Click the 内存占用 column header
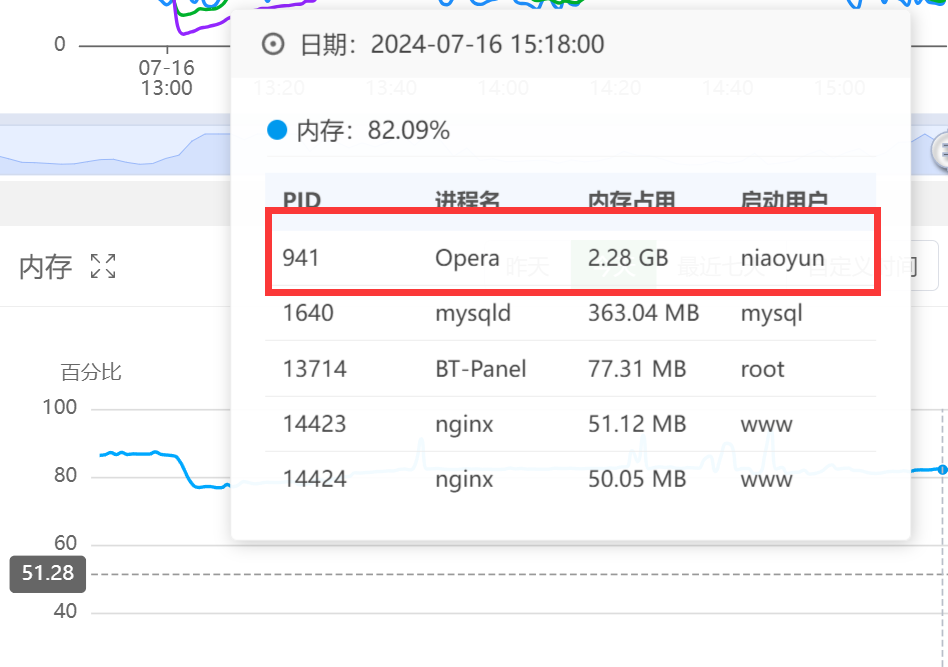This screenshot has width=948, height=667. click(x=632, y=200)
